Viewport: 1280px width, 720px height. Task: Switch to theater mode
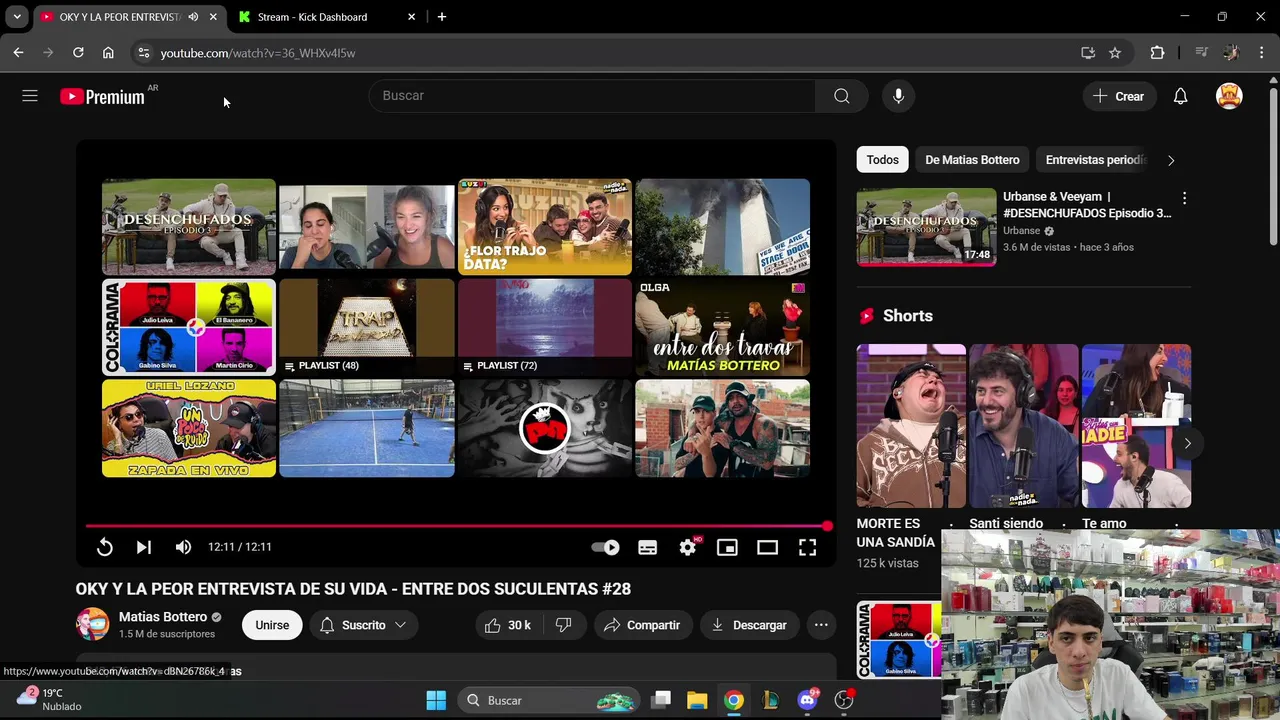pyautogui.click(x=767, y=547)
